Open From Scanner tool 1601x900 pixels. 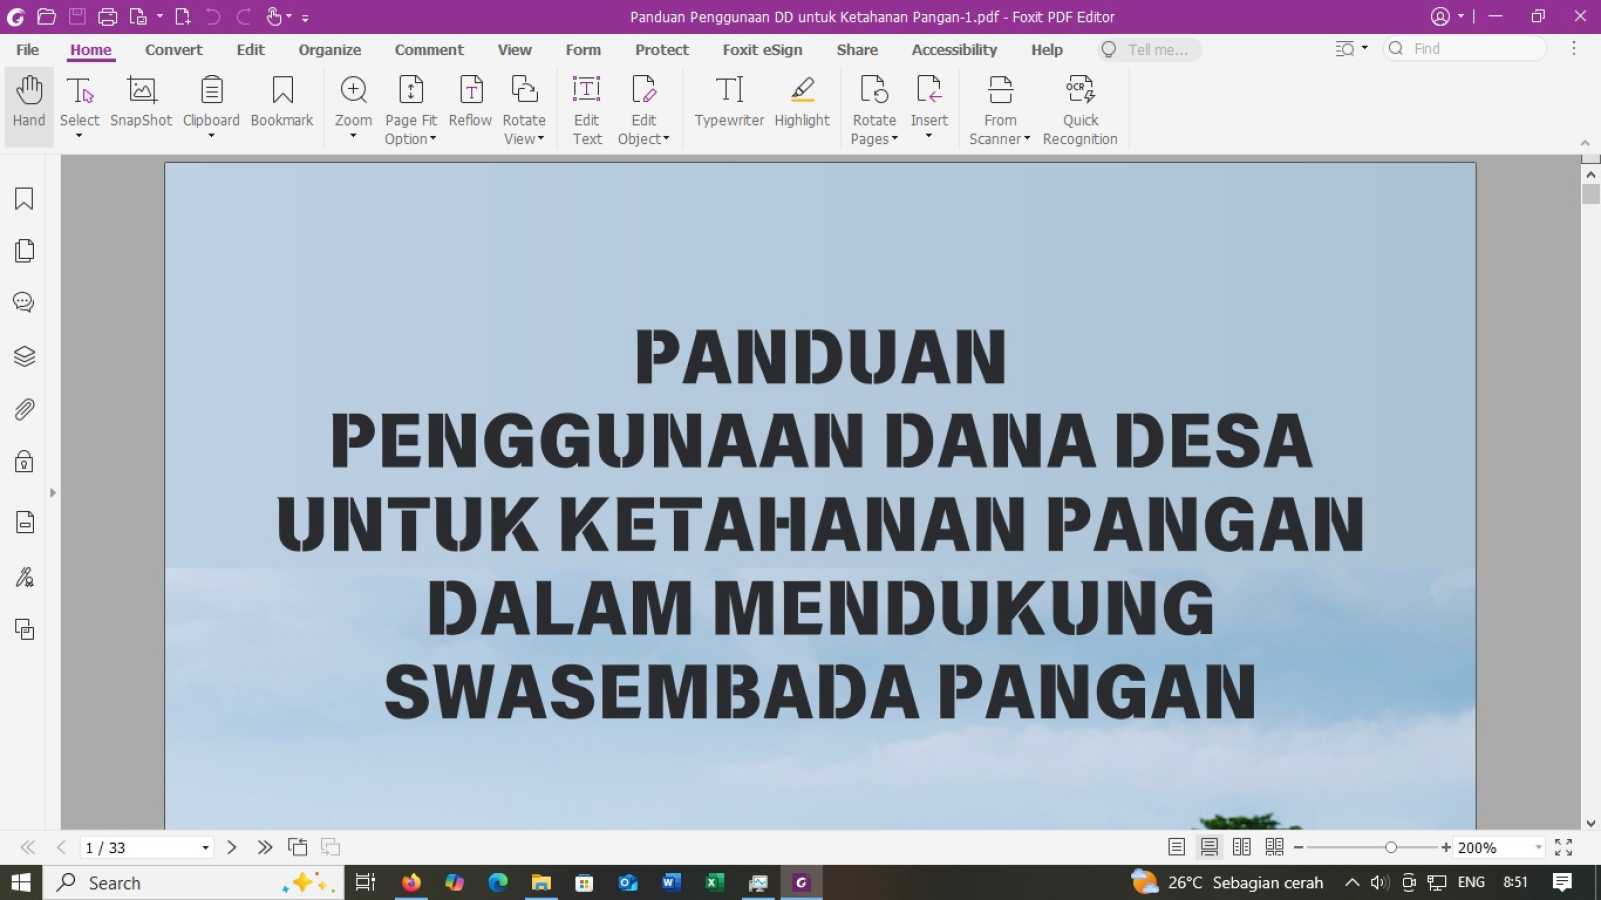click(1000, 110)
